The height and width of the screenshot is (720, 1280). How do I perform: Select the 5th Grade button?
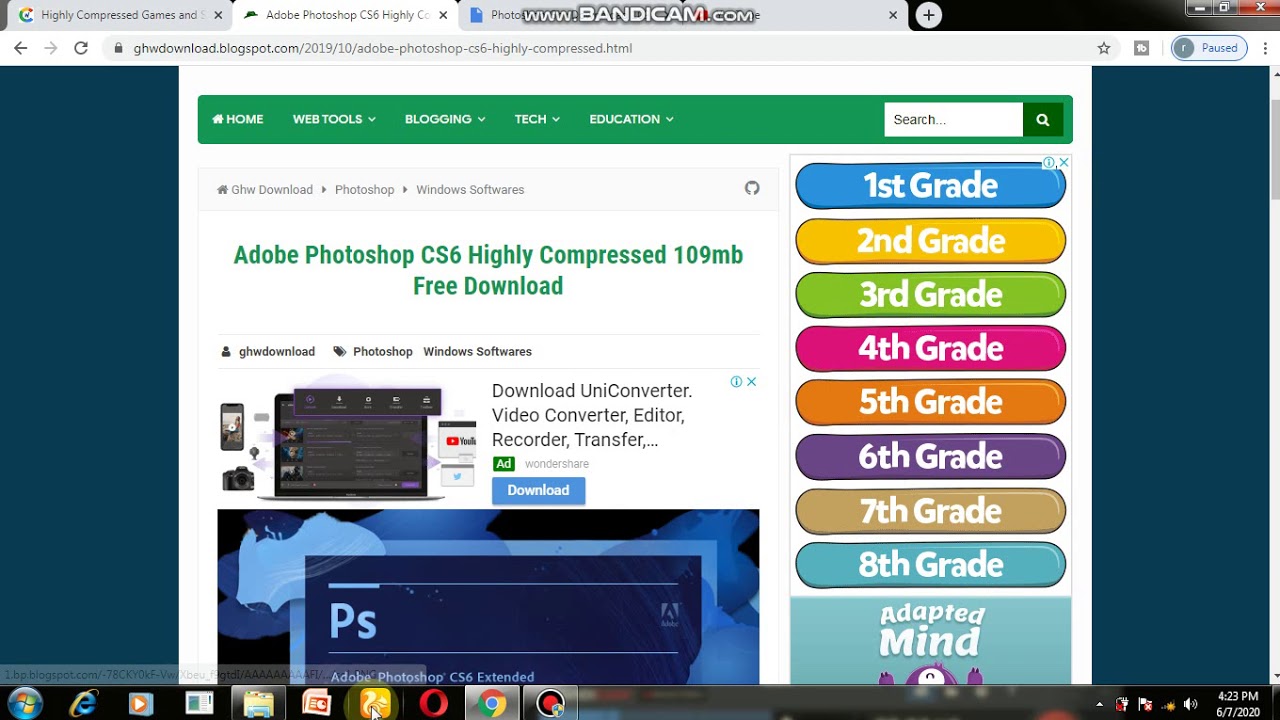(930, 402)
